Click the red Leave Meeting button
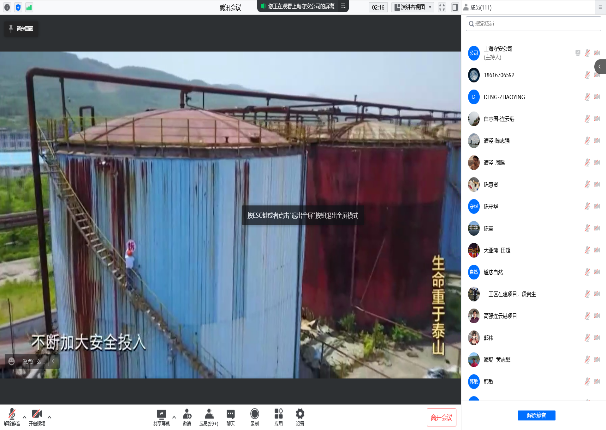606x430 pixels. (441, 416)
